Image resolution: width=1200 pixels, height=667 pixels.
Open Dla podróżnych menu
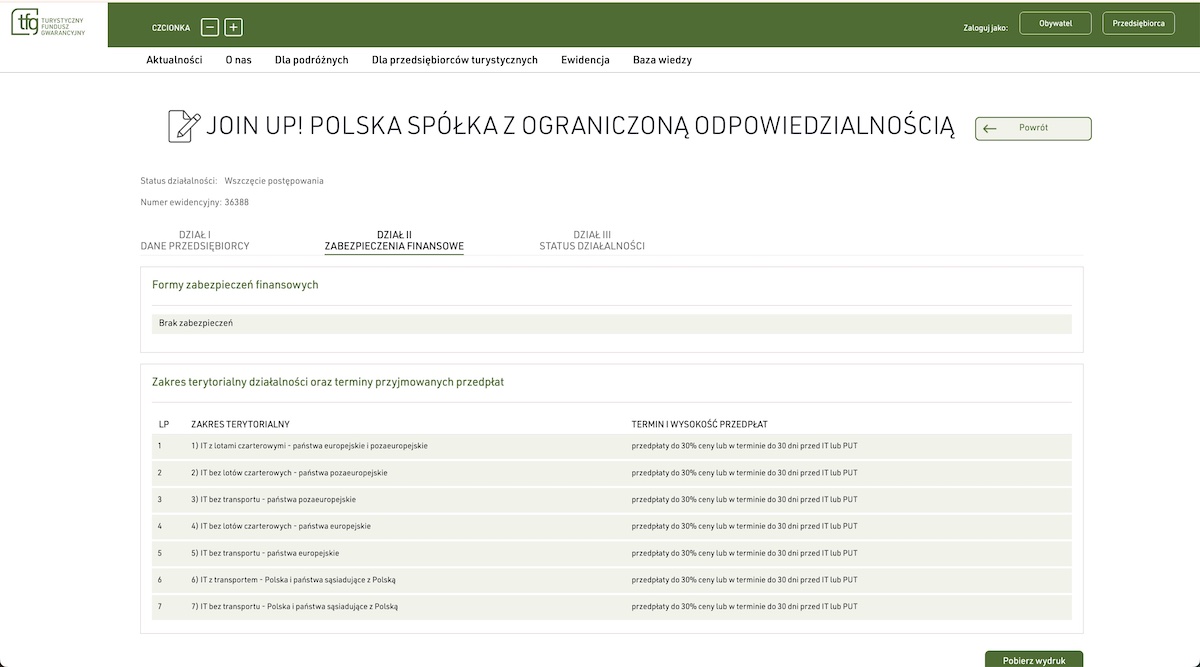(312, 60)
